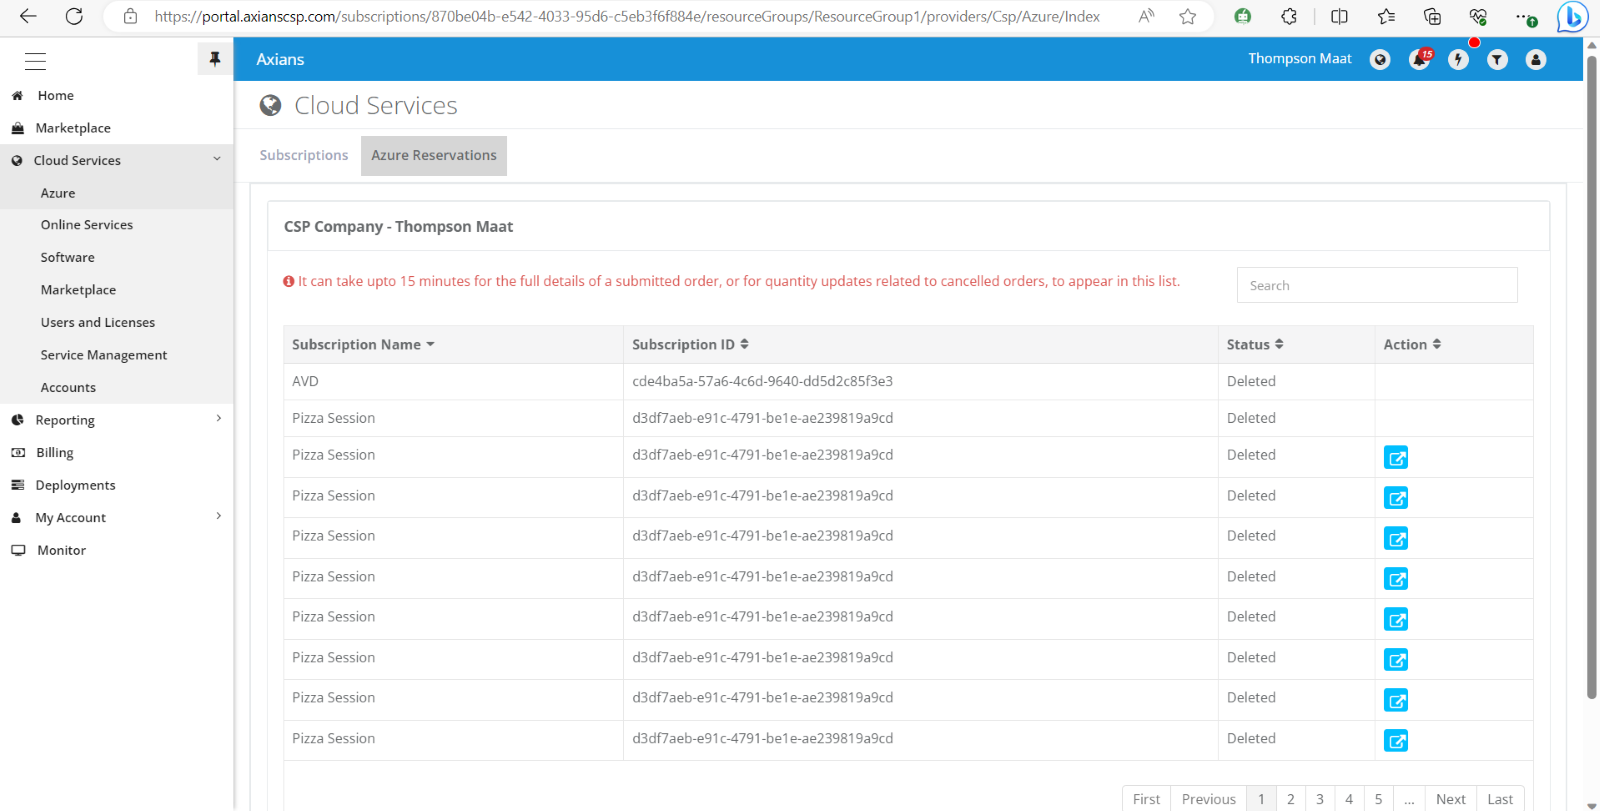The image size is (1600, 811).
Task: Click the filter funnel icon in header
Action: click(x=1497, y=60)
